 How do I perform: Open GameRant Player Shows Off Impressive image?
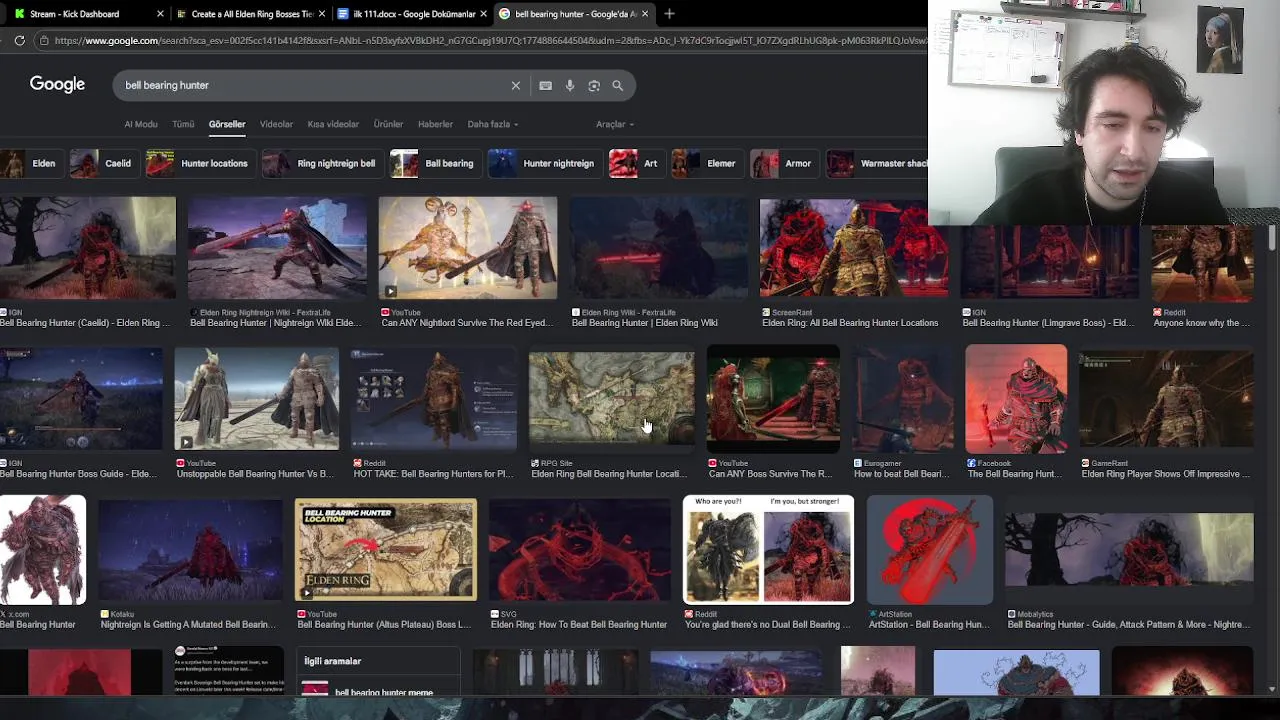(1166, 399)
